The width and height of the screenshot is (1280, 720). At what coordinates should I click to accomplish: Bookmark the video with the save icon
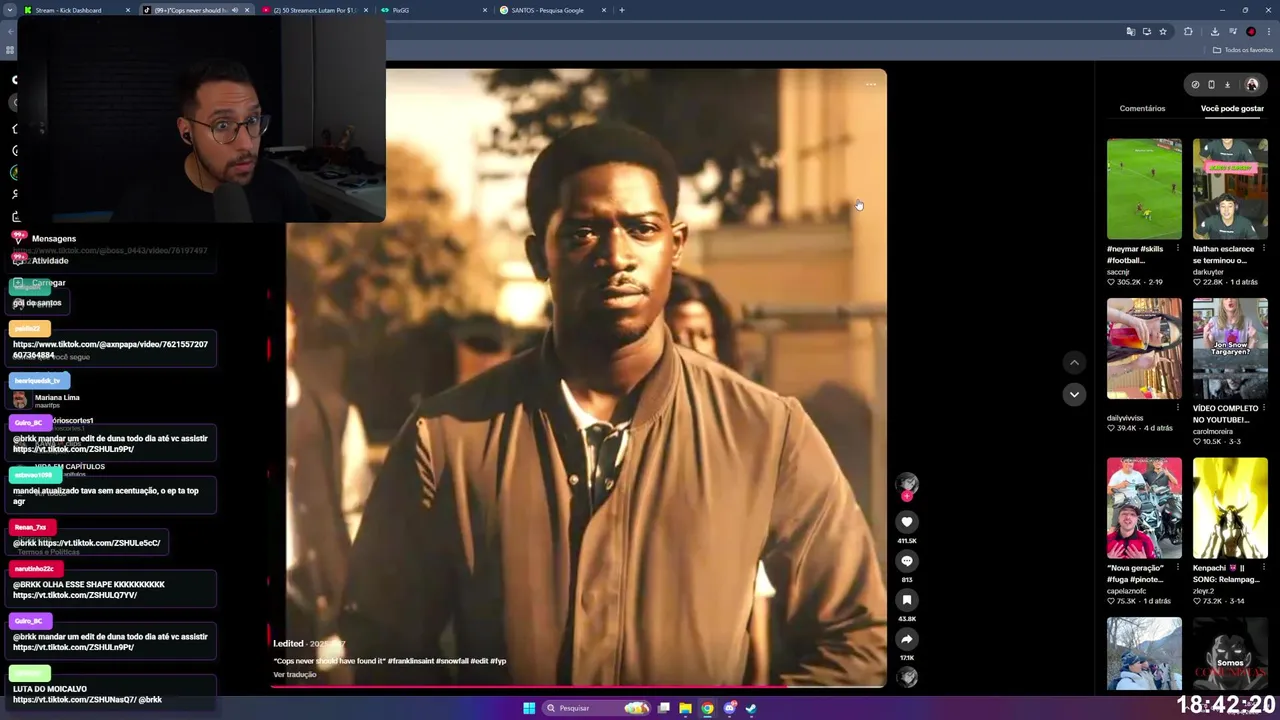907,600
